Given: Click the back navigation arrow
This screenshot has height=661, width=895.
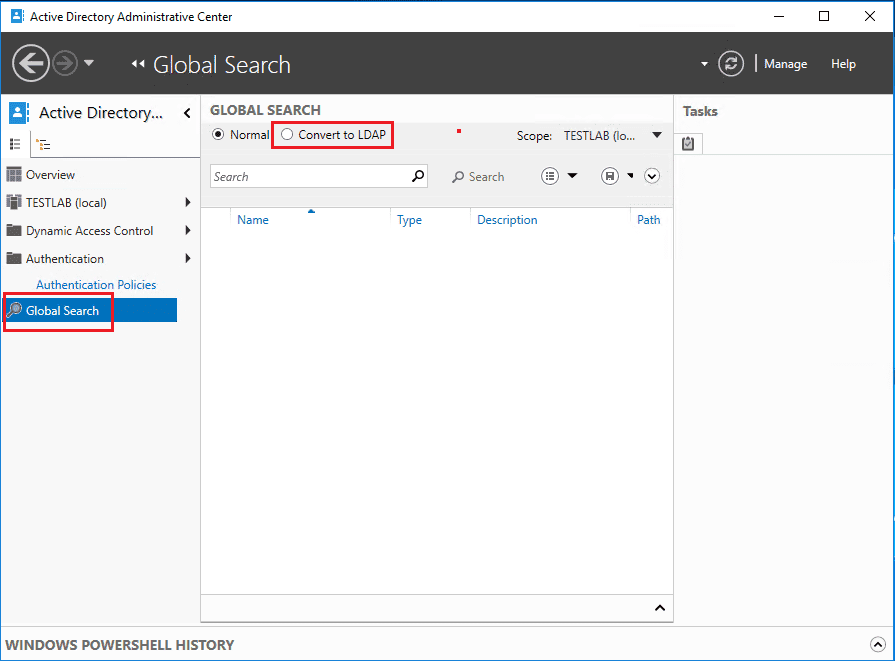Looking at the screenshot, I should (31, 64).
